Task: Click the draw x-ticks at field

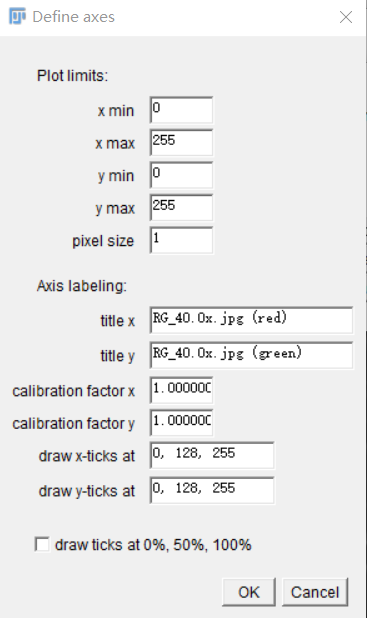Action: point(212,456)
